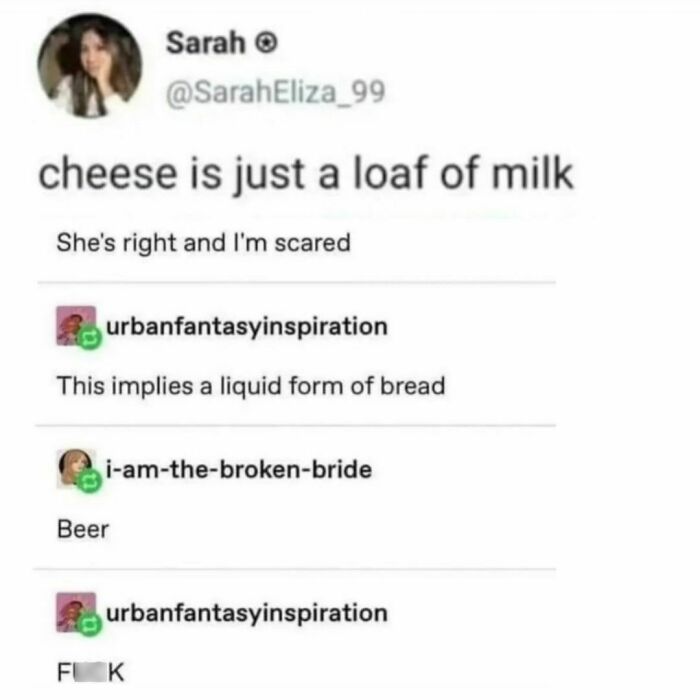Screen dimensions: 700x700
Task: Click the badge icon beside Sarah's name
Action: [x=266, y=44]
